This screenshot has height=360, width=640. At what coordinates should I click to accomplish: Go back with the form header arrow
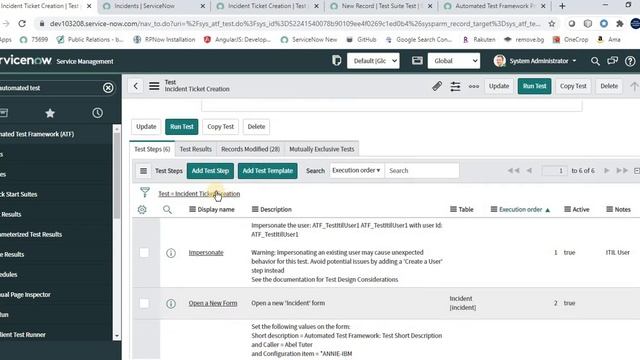click(x=136, y=86)
